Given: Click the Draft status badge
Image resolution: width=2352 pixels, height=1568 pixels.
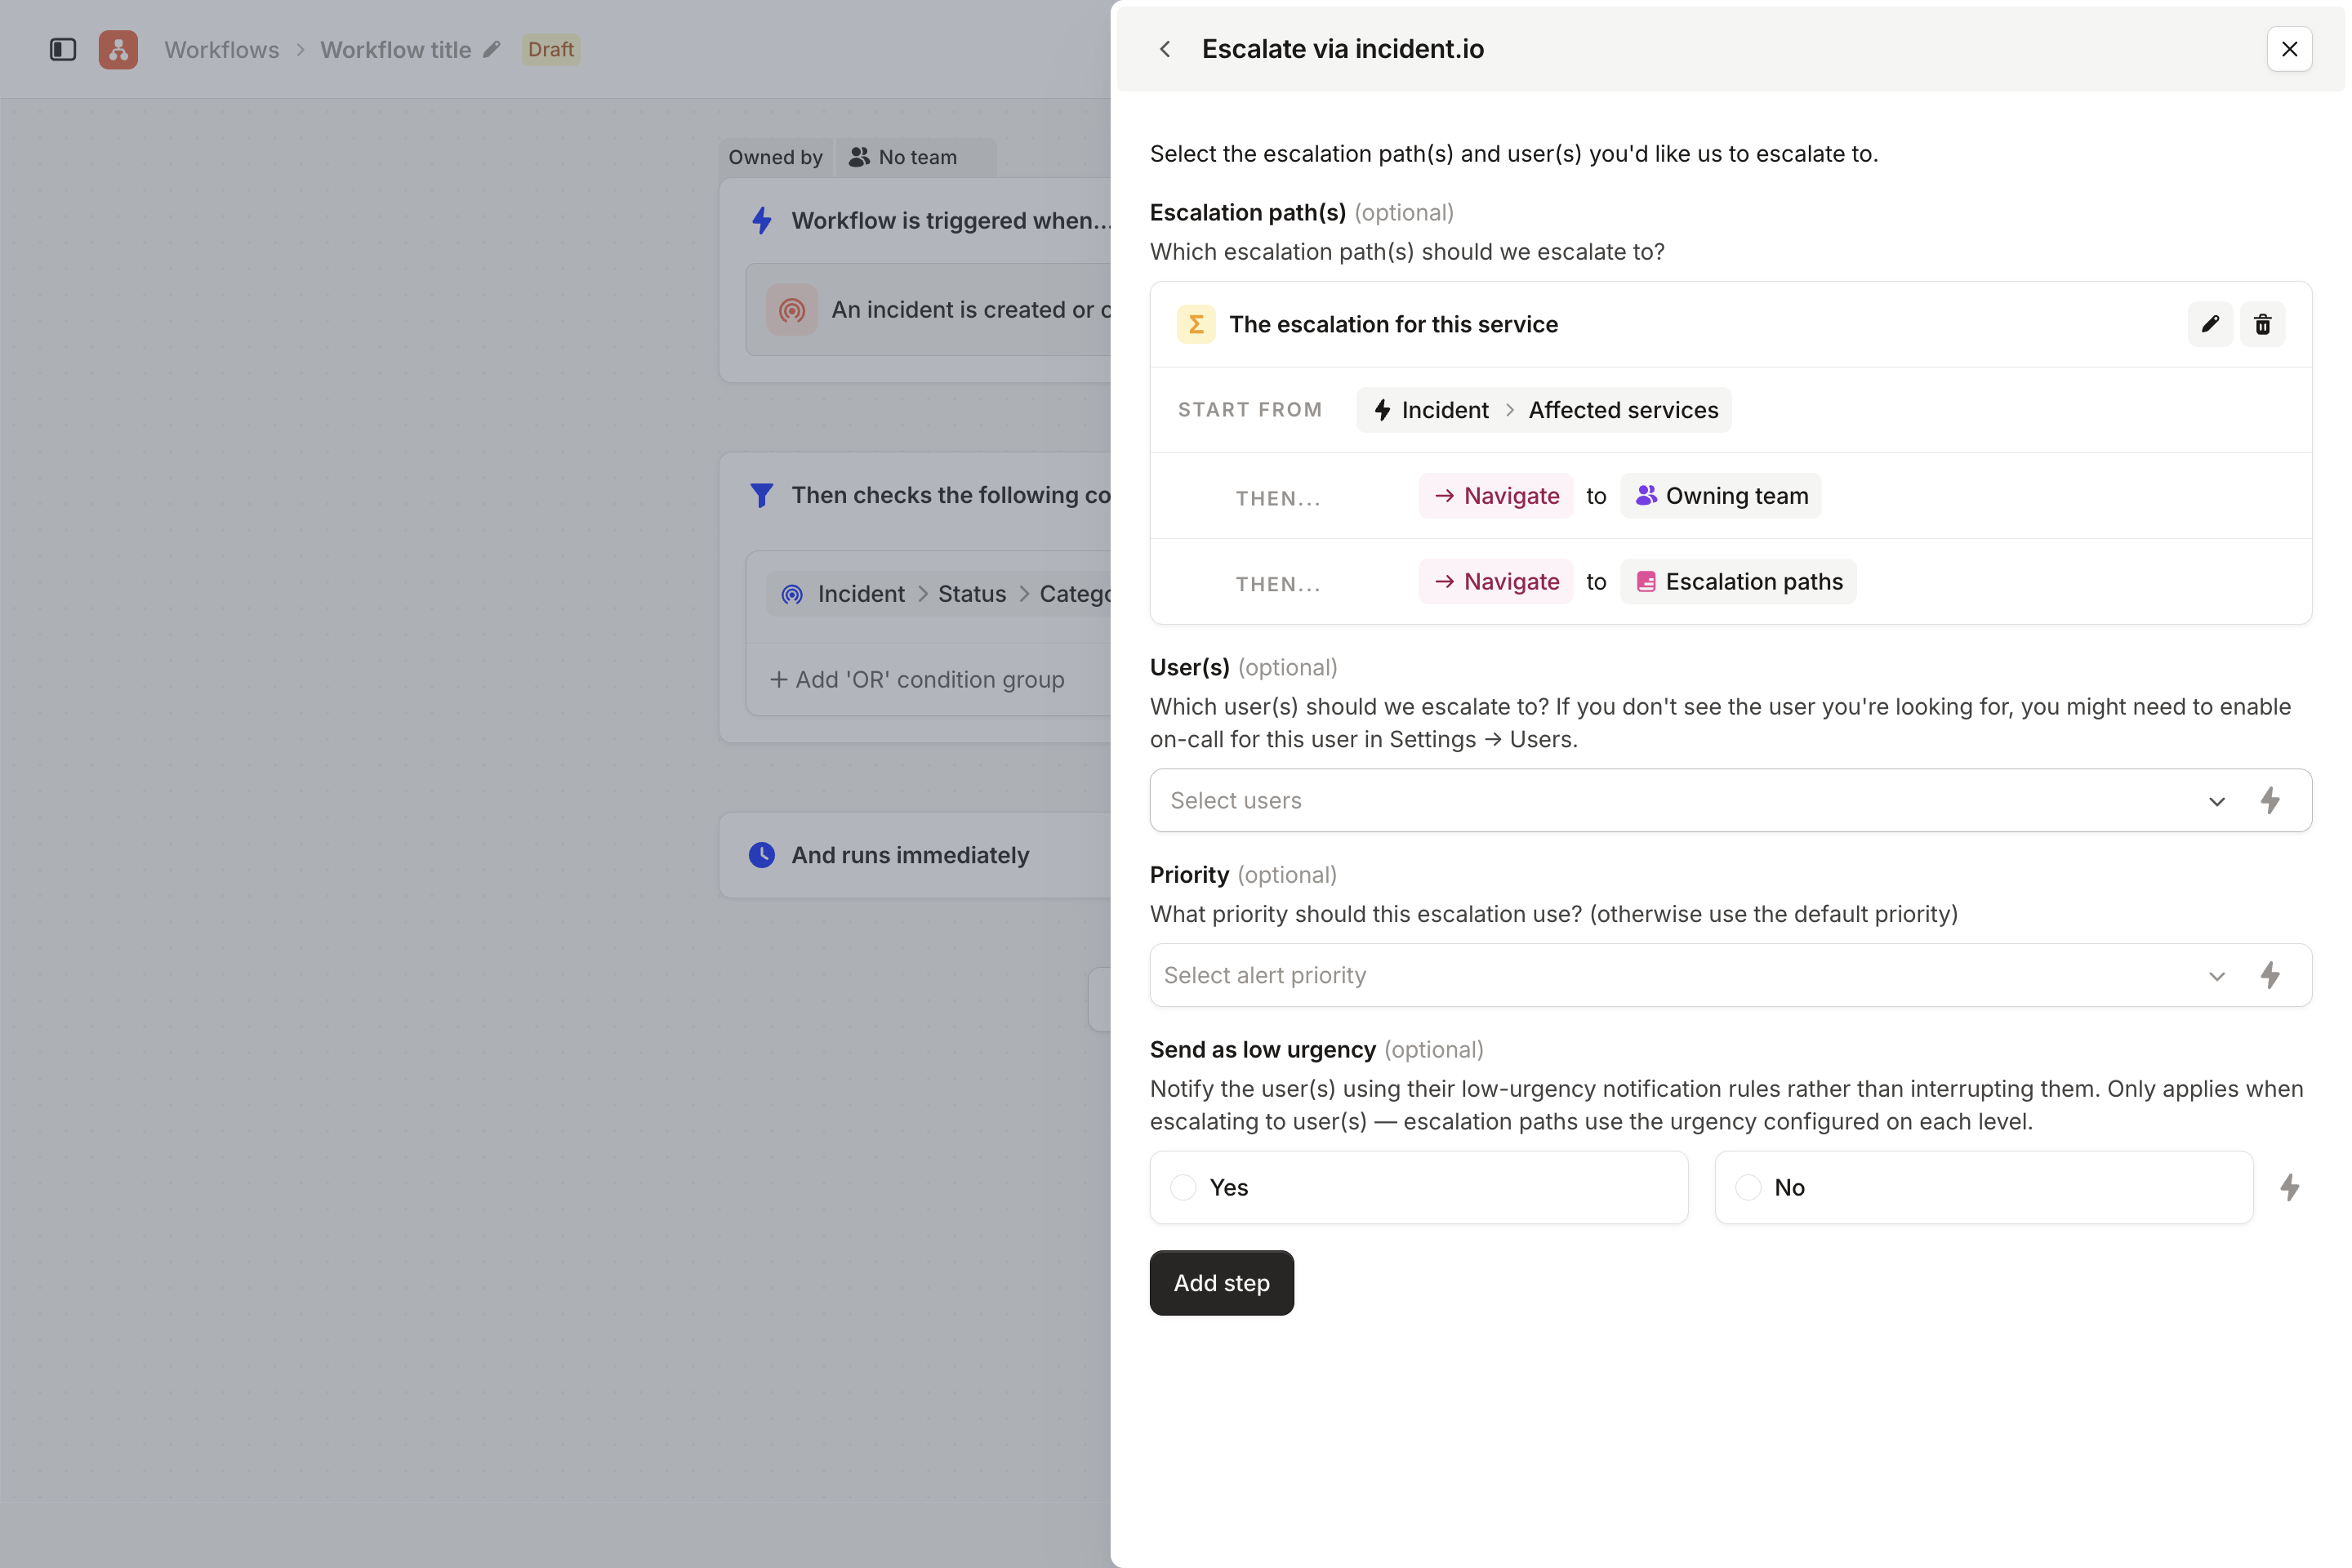Looking at the screenshot, I should click(551, 49).
